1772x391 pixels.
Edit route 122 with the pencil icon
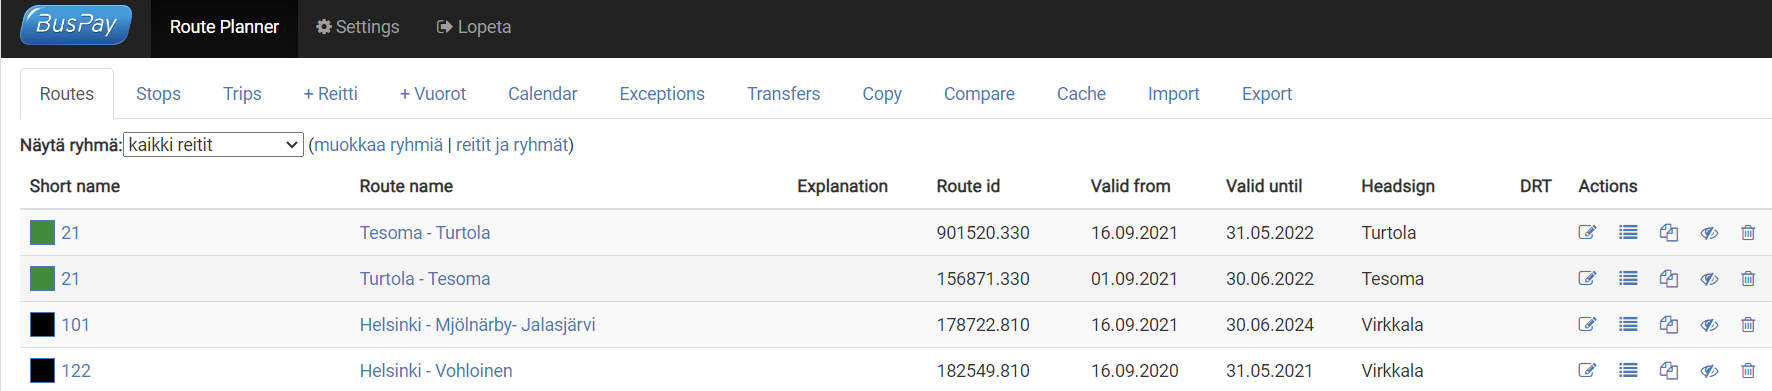pyautogui.click(x=1587, y=371)
